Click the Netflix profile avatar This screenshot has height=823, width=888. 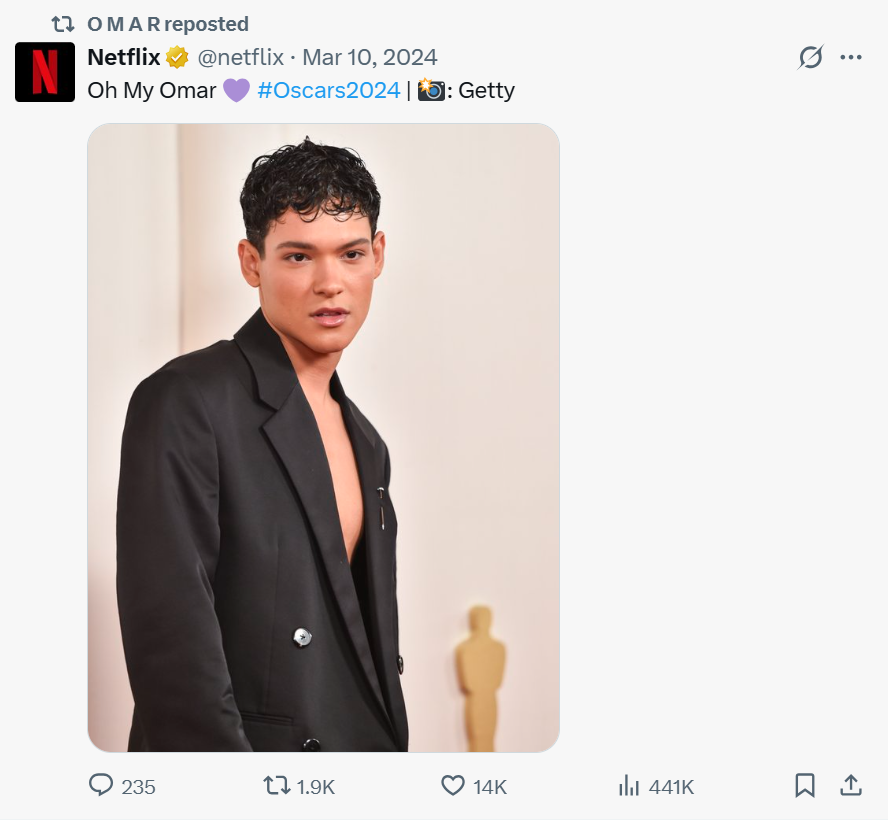45,72
